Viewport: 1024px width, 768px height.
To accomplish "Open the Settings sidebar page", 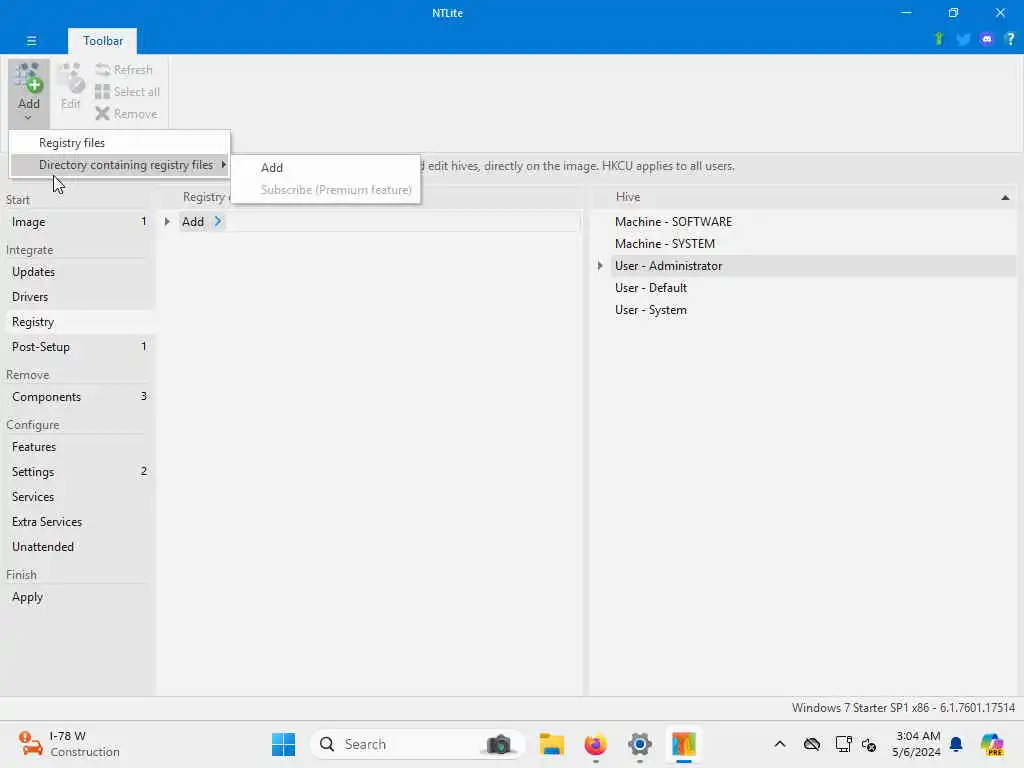I will coord(78,472).
